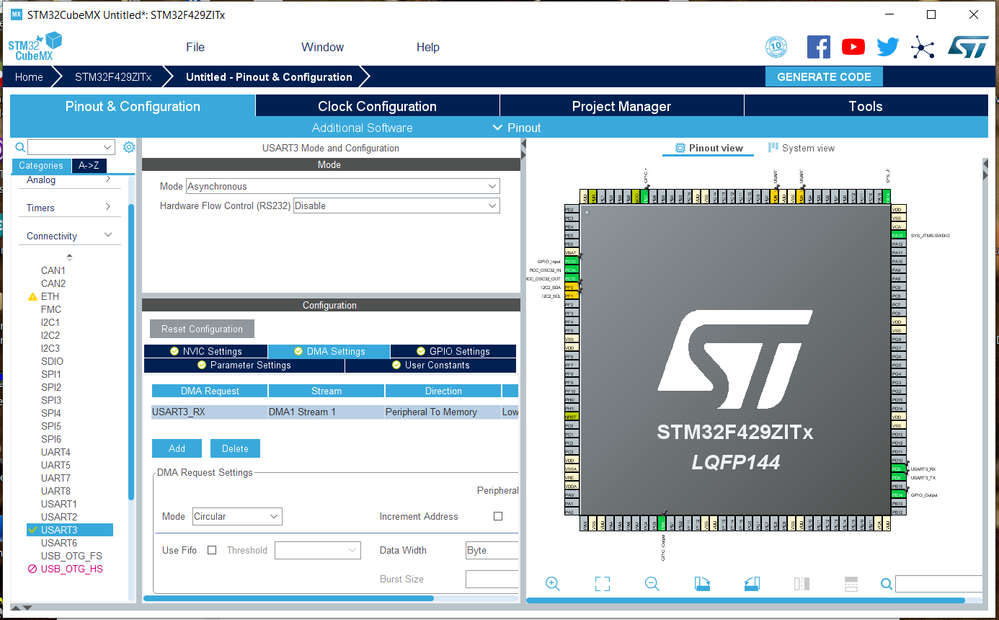Open the Data Width Byte dropdown
Screen dimensions: 999x620
492,550
